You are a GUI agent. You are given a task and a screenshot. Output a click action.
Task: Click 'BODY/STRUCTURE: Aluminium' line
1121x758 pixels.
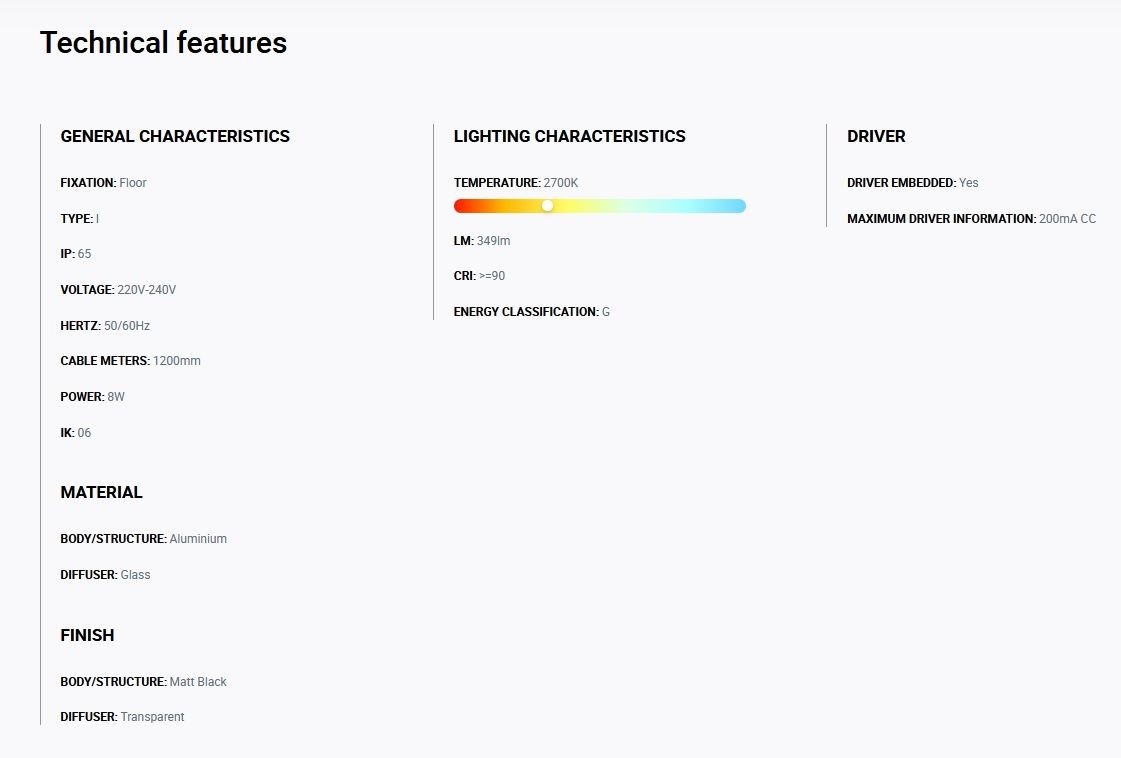tap(144, 538)
